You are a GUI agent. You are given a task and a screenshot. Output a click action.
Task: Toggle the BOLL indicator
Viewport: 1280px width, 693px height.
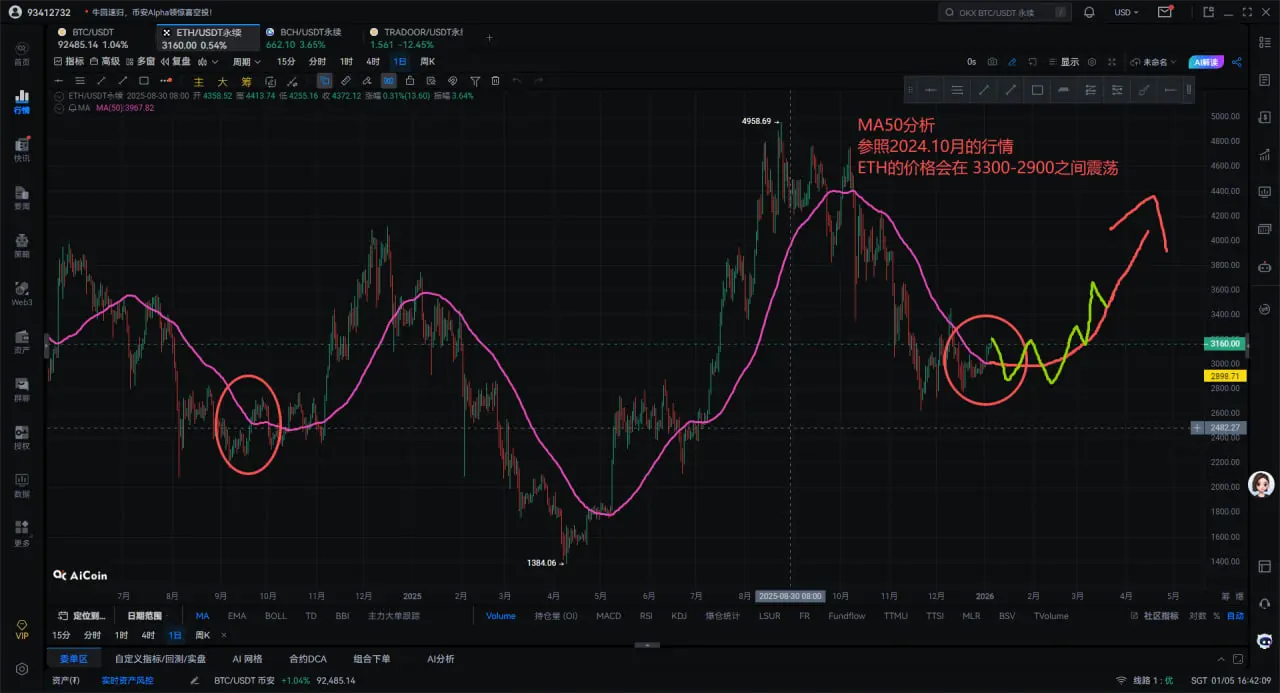point(275,616)
